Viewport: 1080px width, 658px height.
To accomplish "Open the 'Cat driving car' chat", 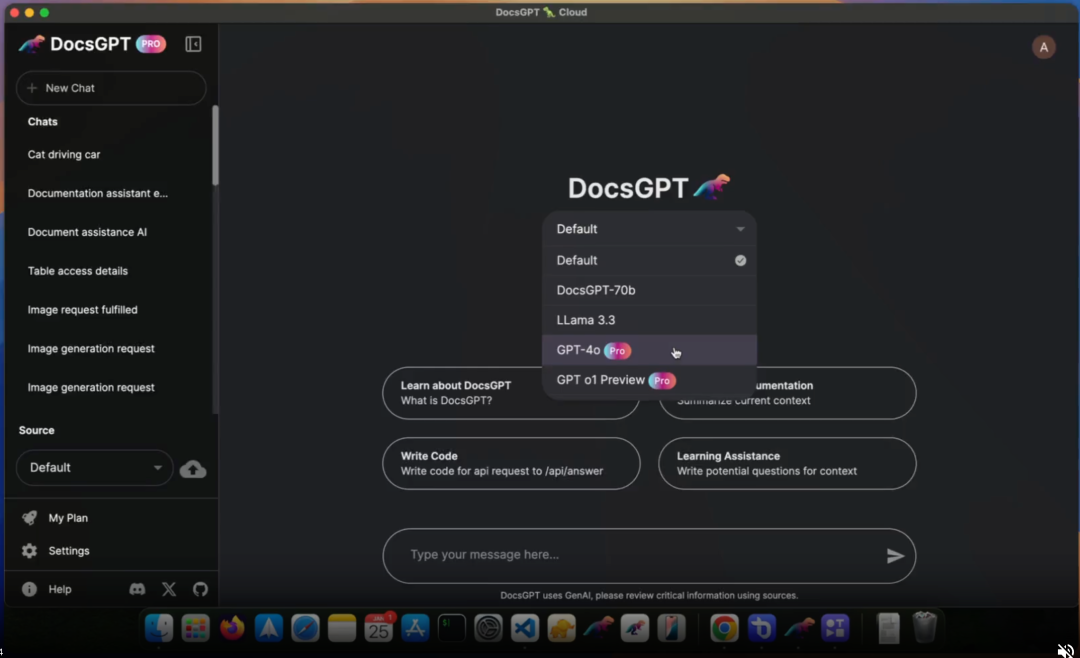I will pos(64,155).
